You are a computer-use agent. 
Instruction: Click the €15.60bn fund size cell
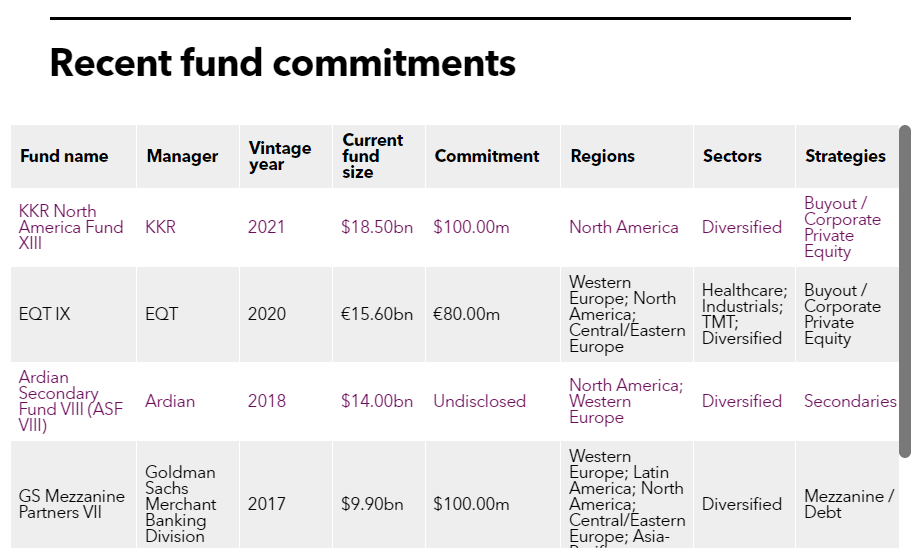tap(377, 314)
